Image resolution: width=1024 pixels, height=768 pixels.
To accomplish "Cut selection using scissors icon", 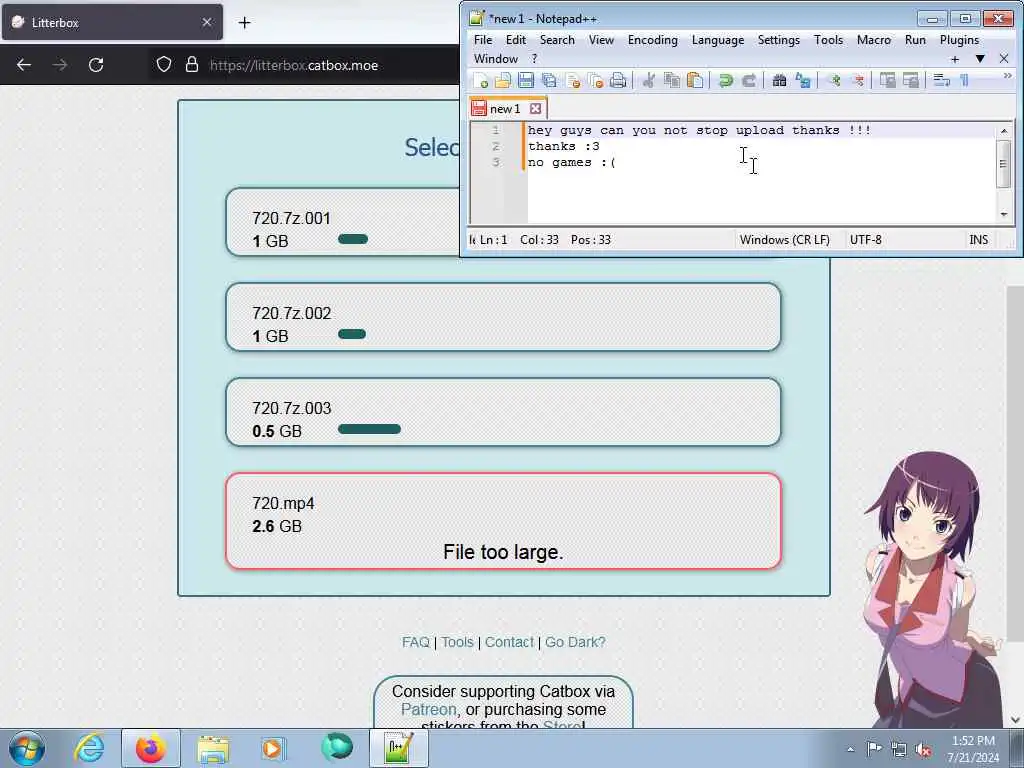I will coord(648,80).
